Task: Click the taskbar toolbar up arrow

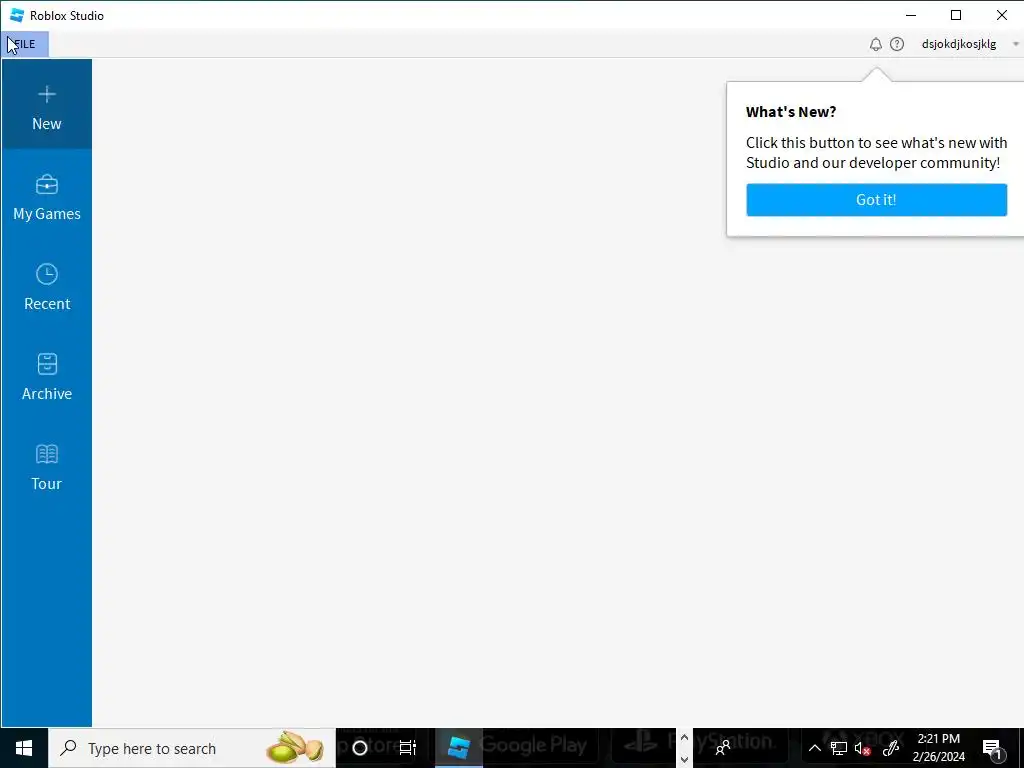Action: coord(684,738)
